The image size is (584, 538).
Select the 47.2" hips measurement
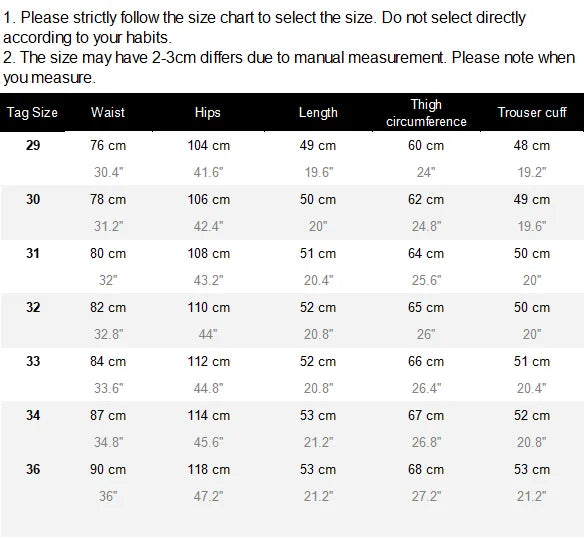click(x=208, y=496)
